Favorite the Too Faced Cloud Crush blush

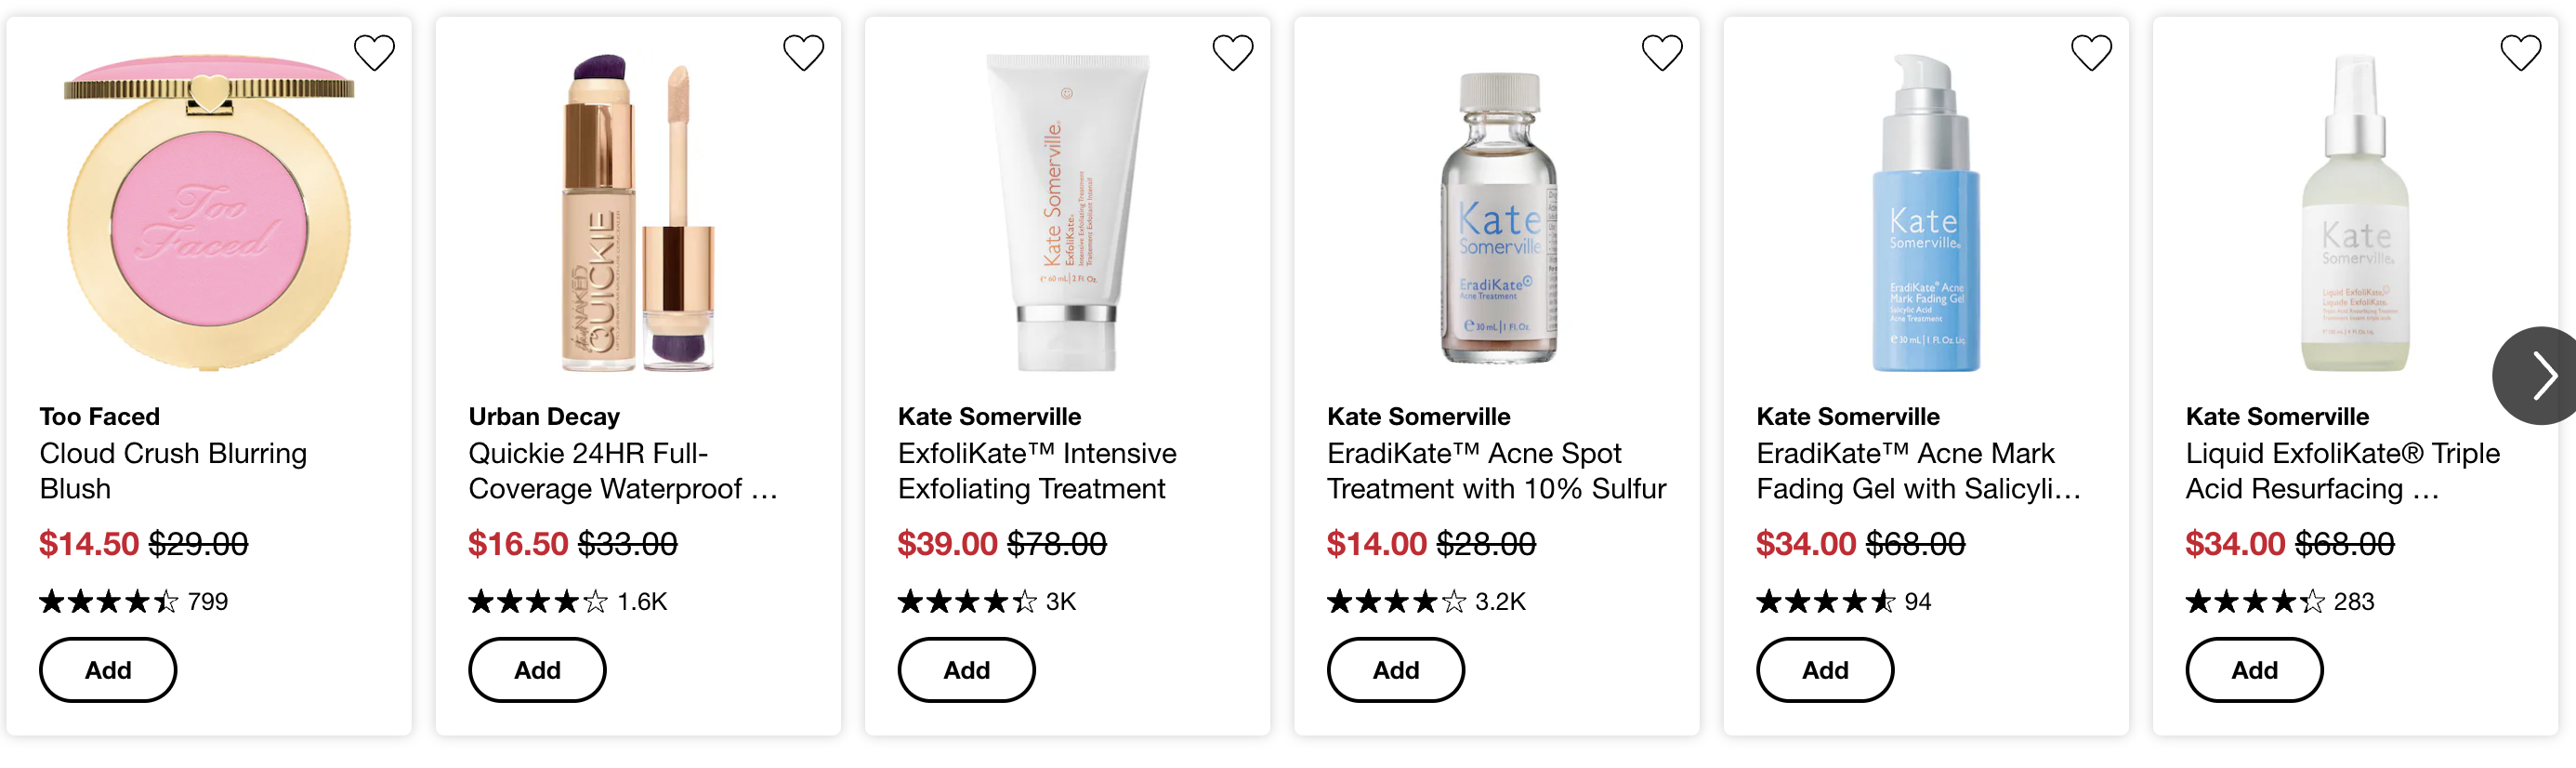point(374,52)
